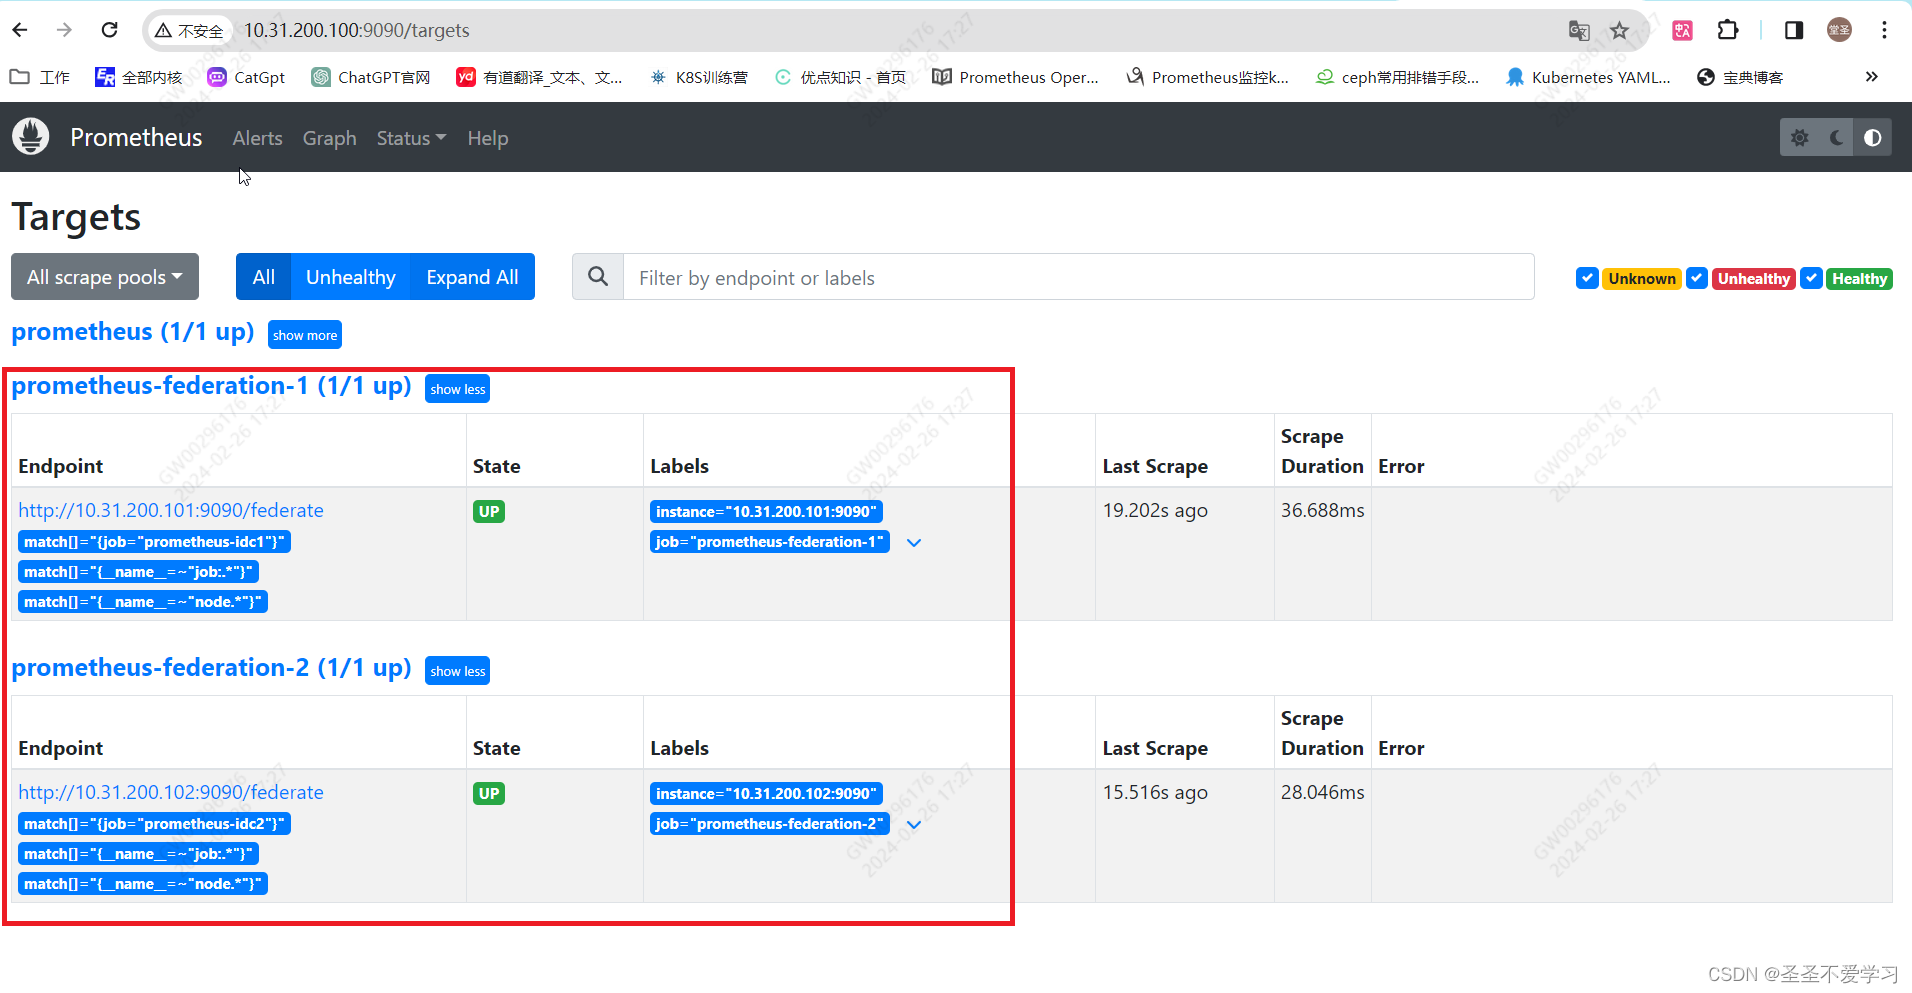This screenshot has width=1912, height=993.
Task: Click the job="prometheus-federation-1" label badge
Action: tap(770, 542)
